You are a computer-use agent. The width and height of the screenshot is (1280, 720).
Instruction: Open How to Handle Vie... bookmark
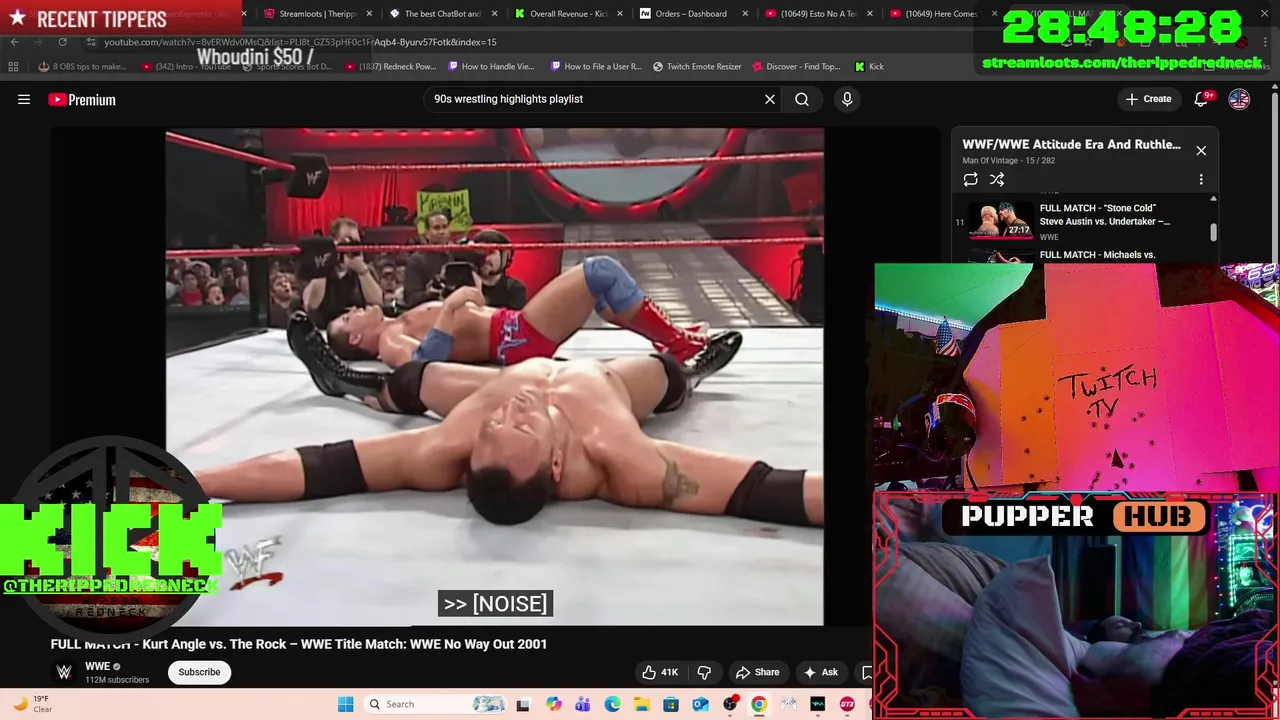pyautogui.click(x=491, y=67)
